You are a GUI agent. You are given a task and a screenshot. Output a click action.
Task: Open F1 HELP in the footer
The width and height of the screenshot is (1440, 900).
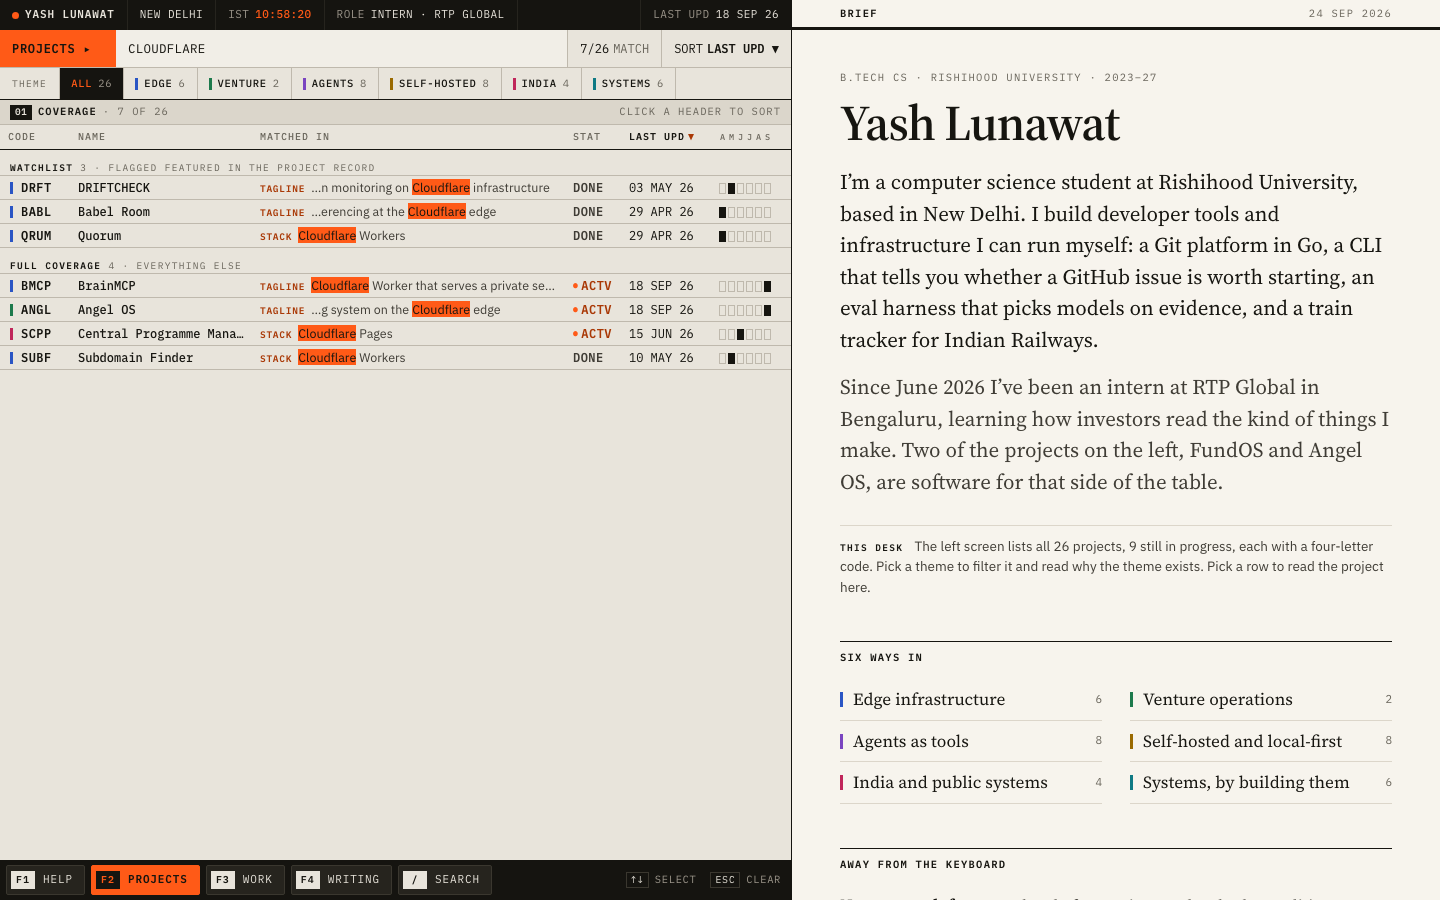(45, 880)
